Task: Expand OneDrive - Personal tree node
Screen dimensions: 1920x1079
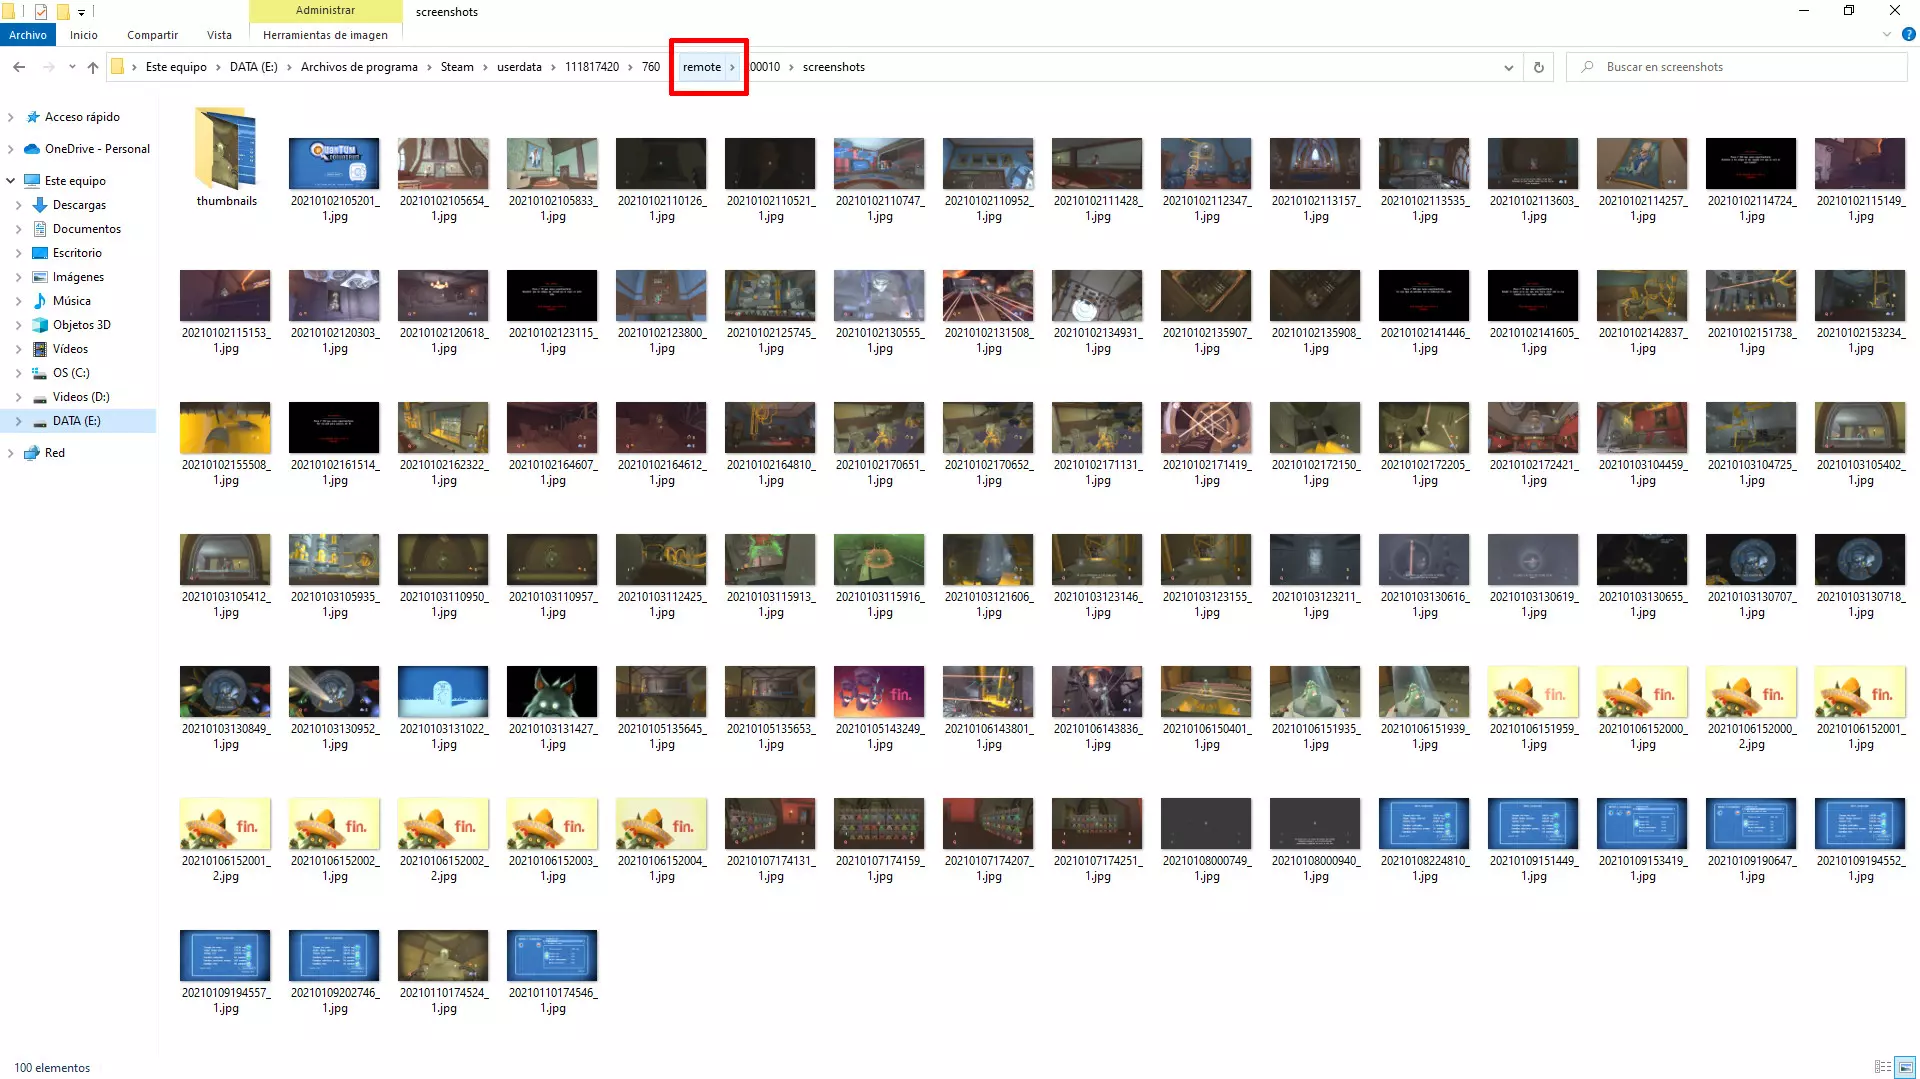Action: 11,149
